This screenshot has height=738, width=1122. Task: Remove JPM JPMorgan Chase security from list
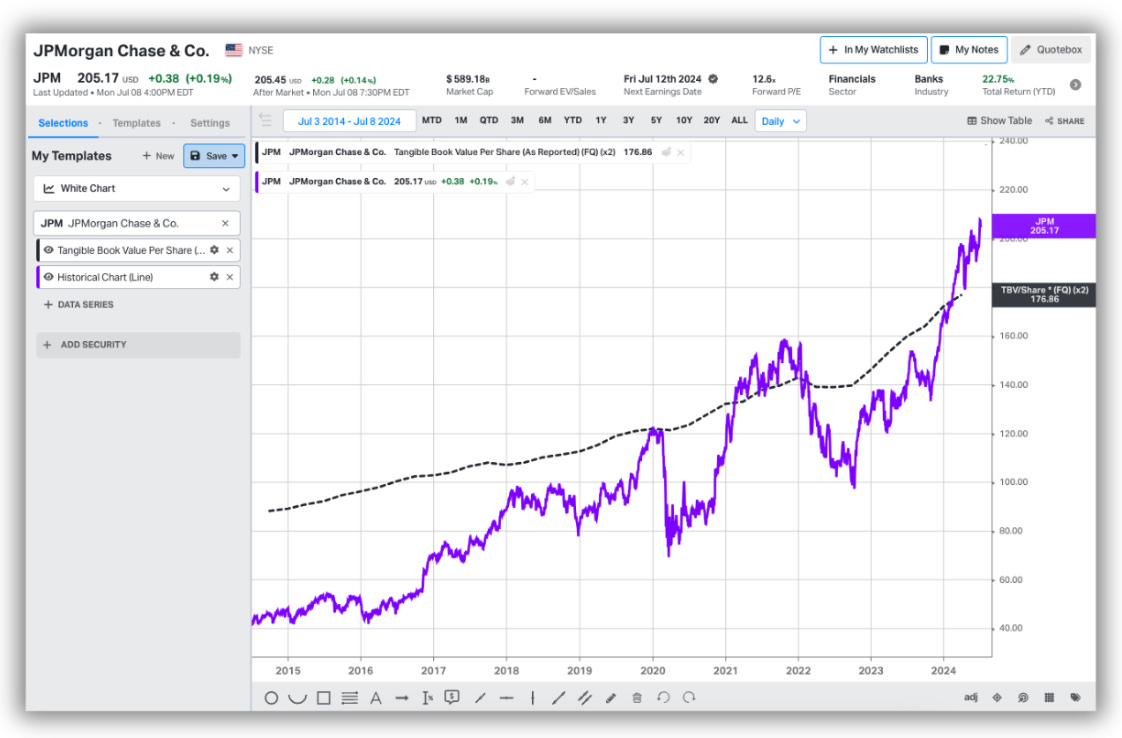(x=225, y=223)
